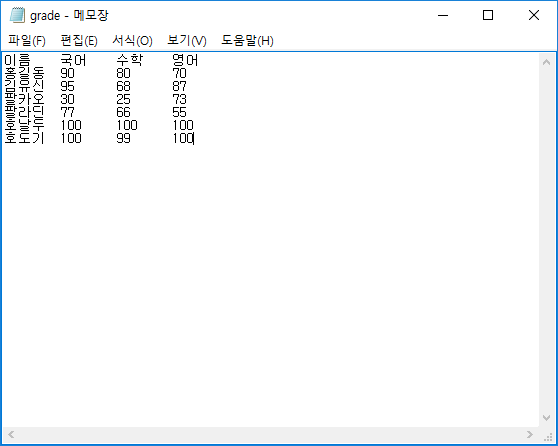Click the name 팔라딘
The width and height of the screenshot is (558, 446).
pyautogui.click(x=24, y=112)
